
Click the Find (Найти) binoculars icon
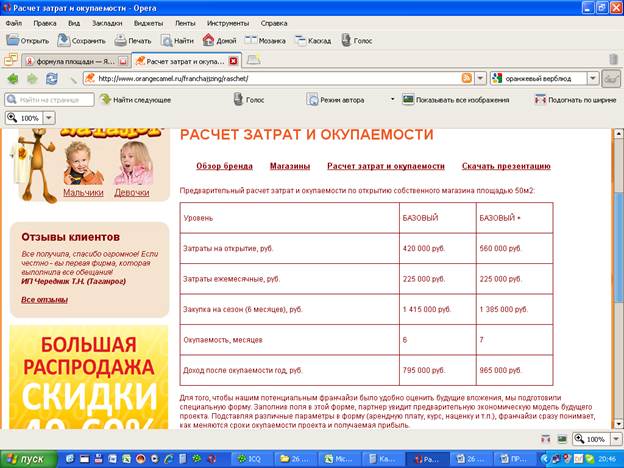[x=164, y=41]
